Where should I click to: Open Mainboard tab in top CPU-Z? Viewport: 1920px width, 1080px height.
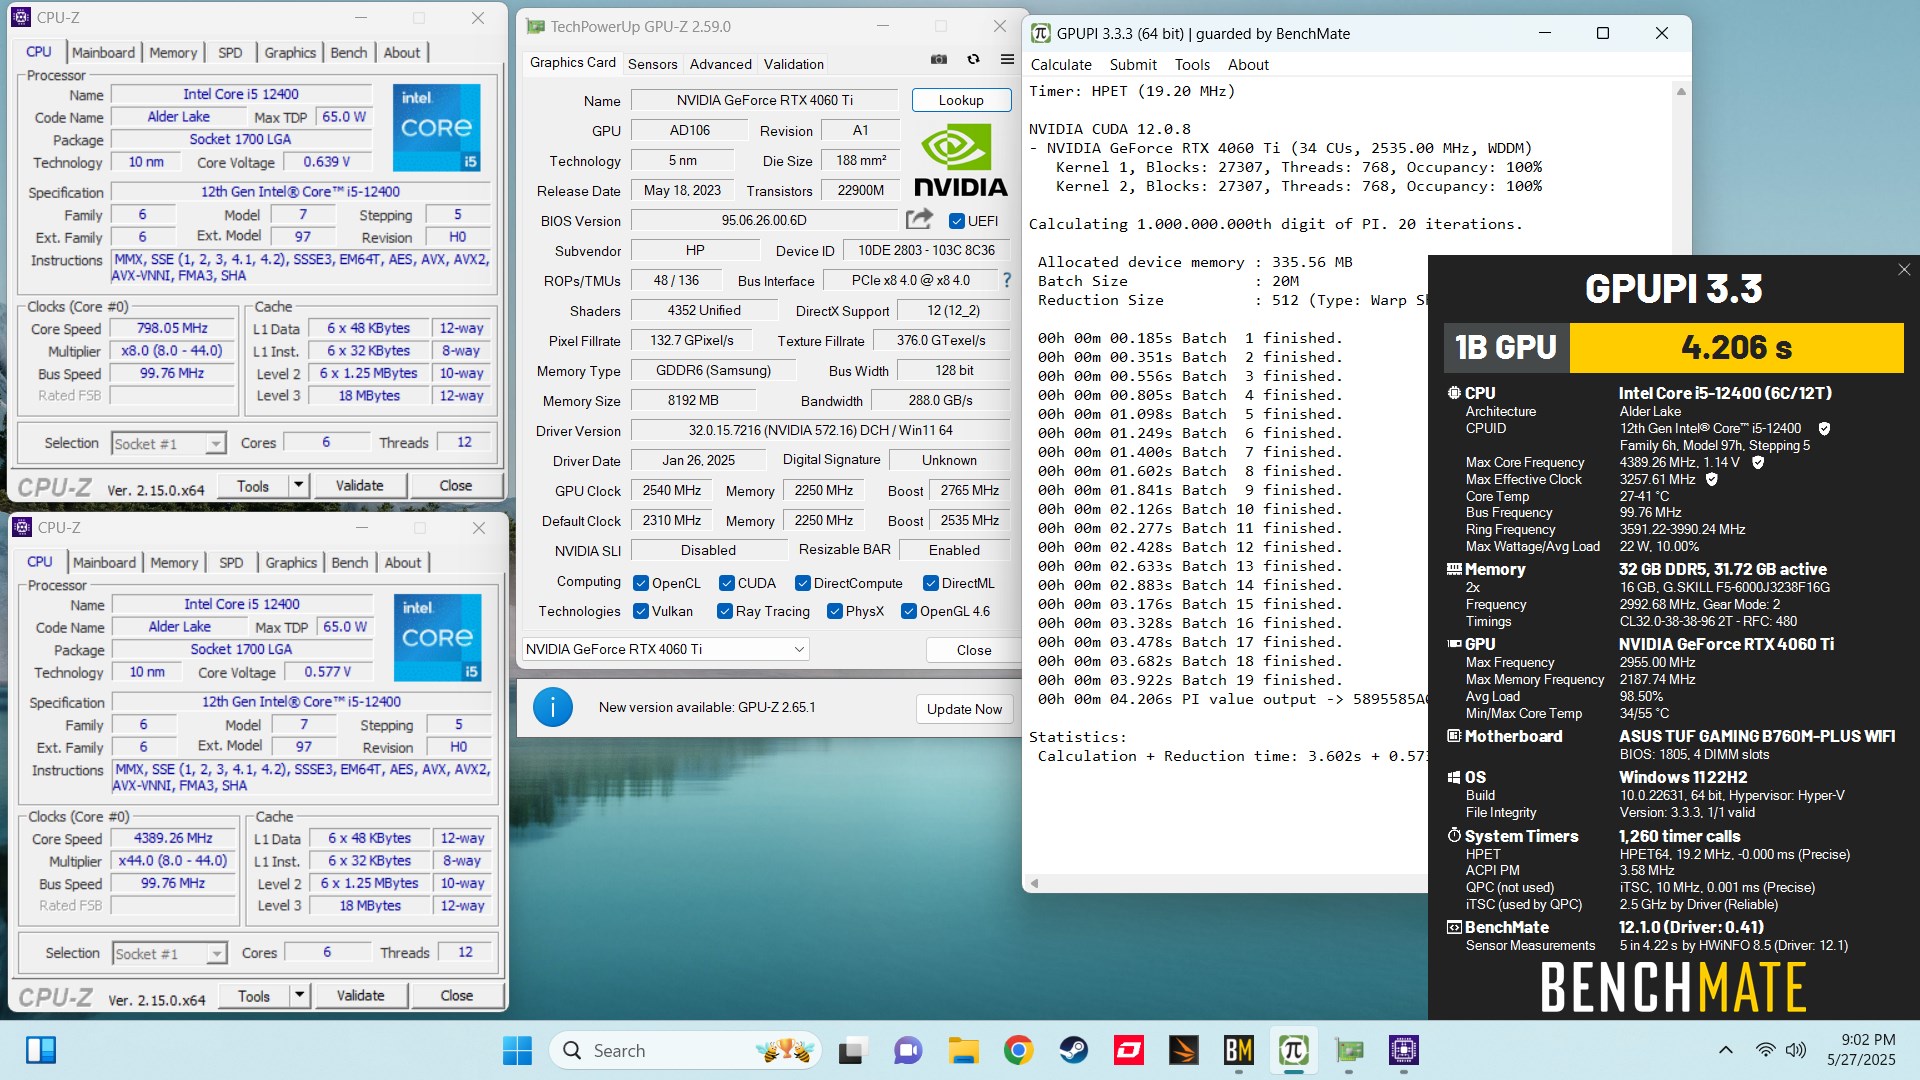[103, 52]
